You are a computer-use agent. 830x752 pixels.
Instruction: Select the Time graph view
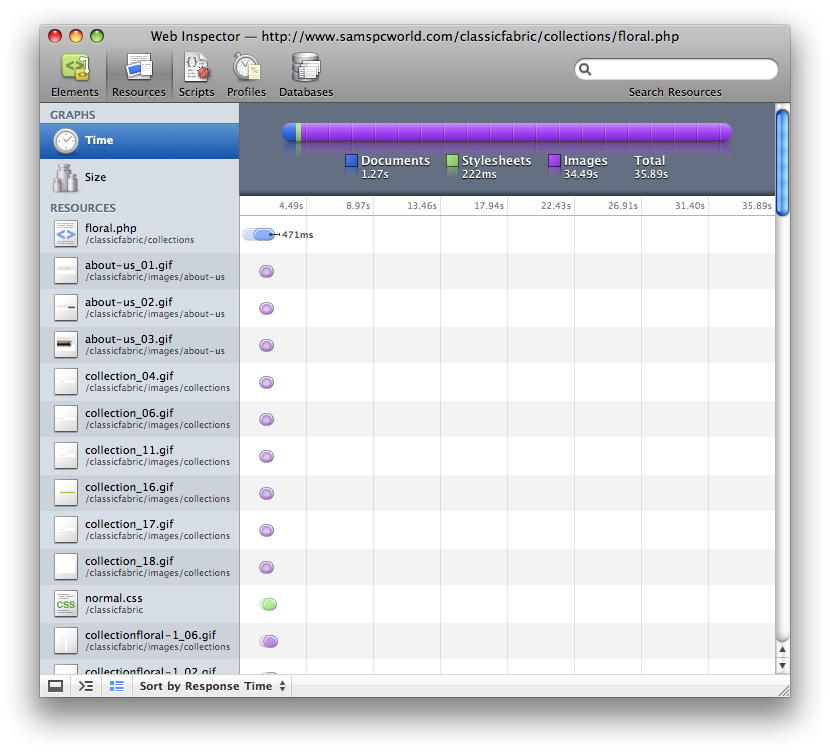pyautogui.click(x=140, y=140)
